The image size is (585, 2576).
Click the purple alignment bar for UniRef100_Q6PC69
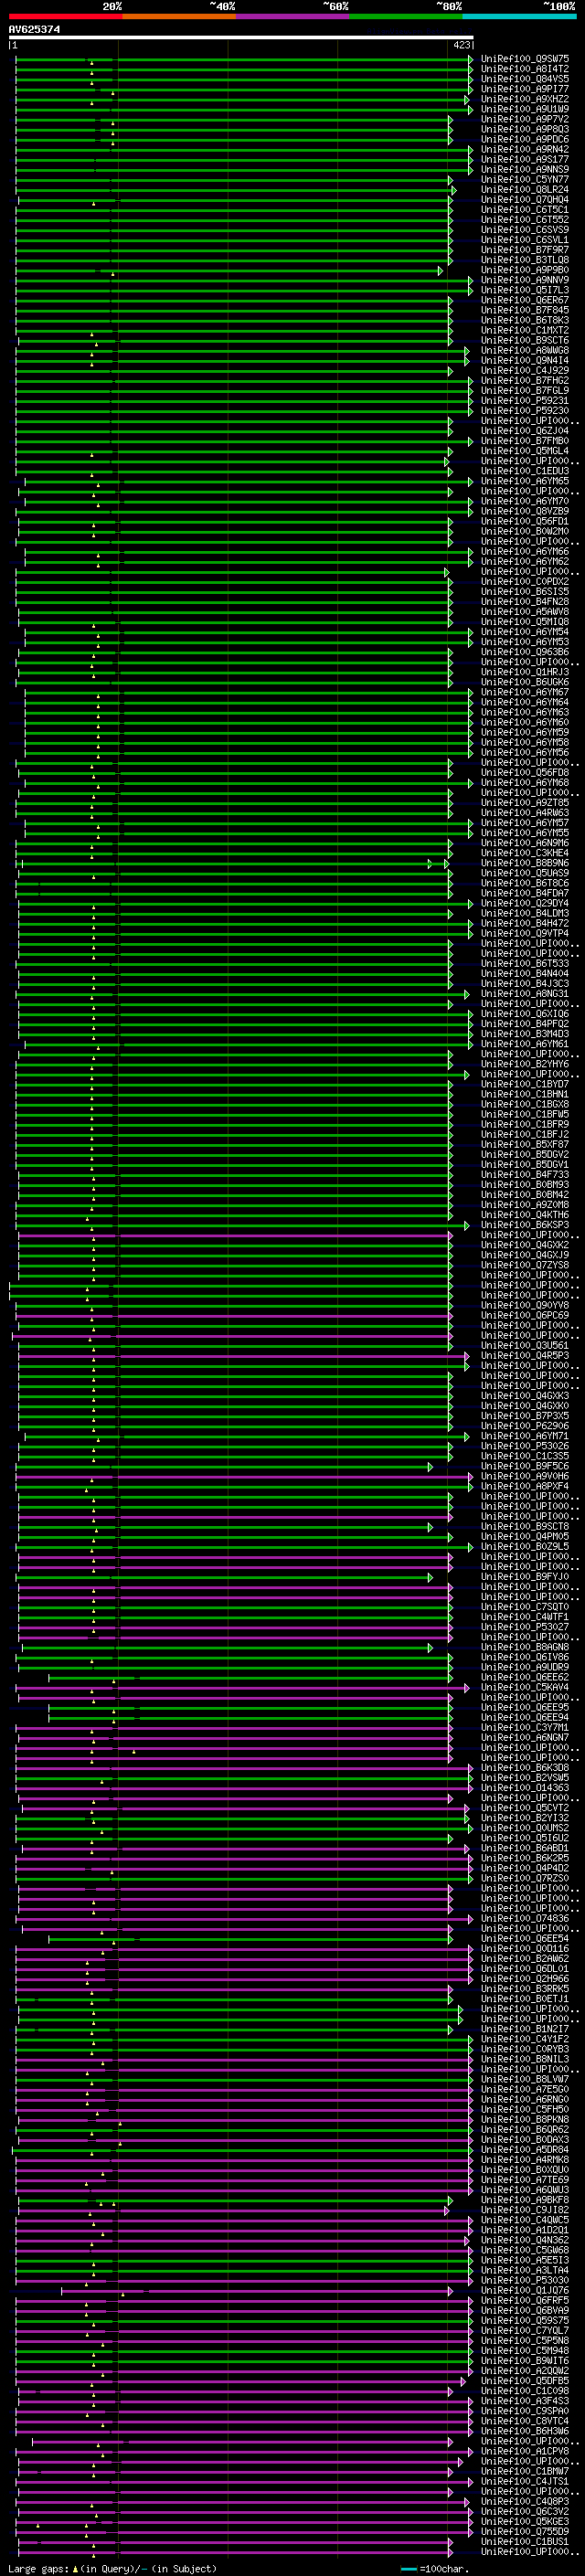coord(234,1315)
